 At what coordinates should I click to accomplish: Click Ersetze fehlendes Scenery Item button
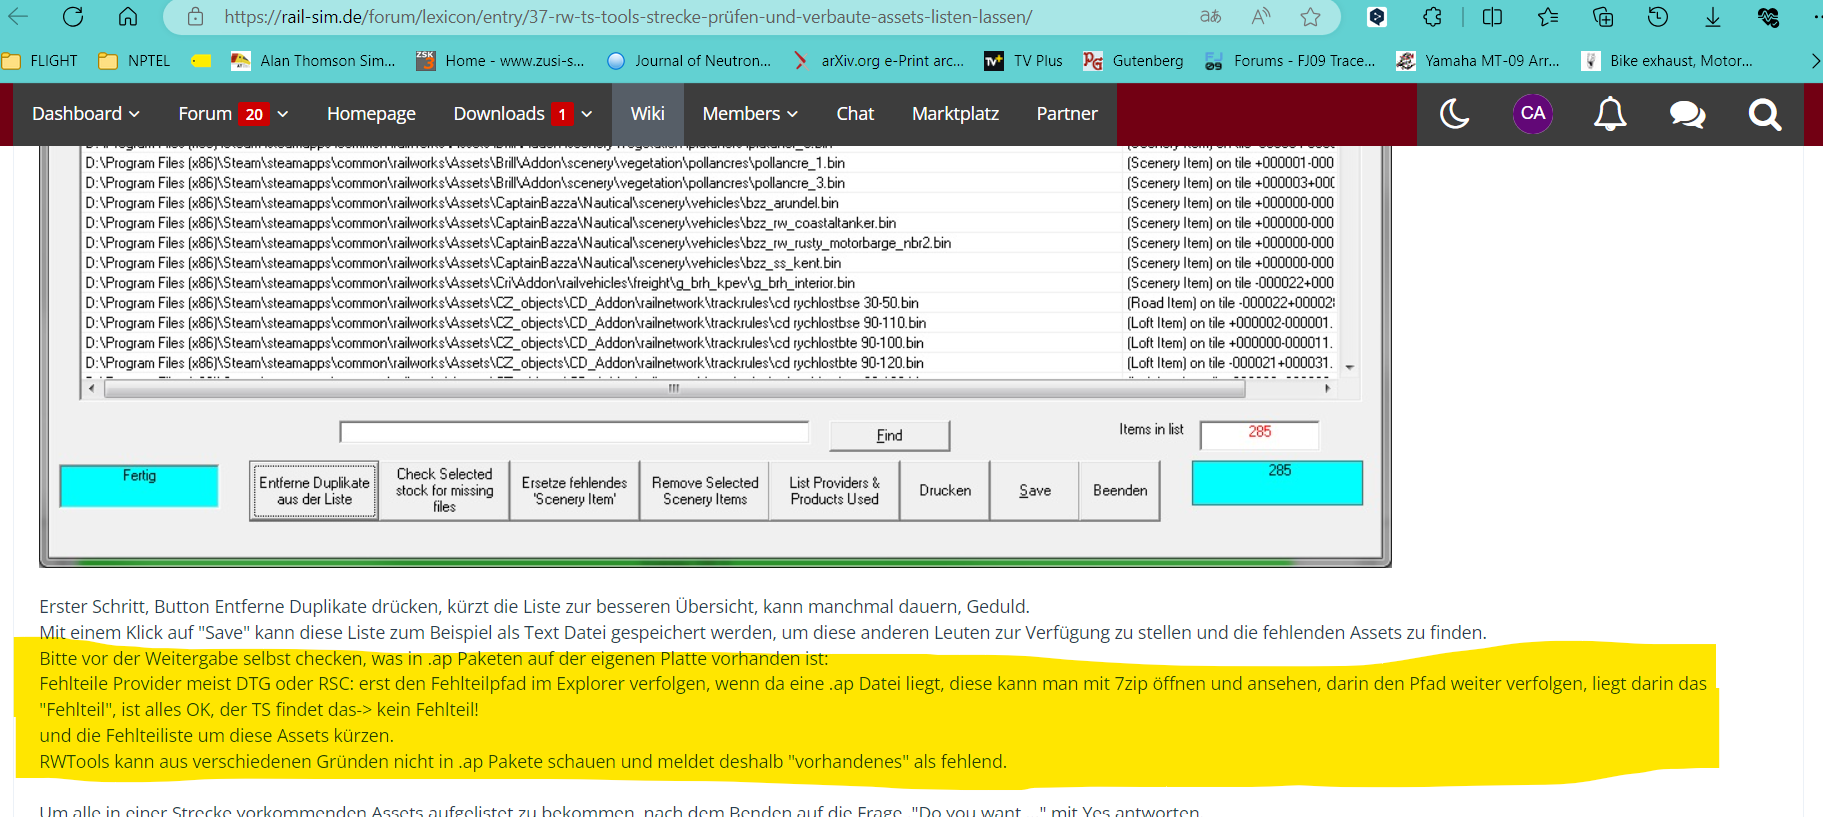(x=574, y=491)
